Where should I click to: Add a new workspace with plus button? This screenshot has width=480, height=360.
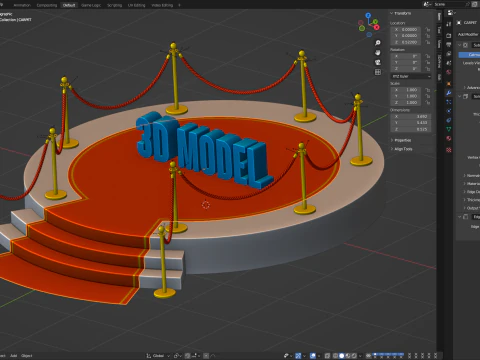pos(179,5)
